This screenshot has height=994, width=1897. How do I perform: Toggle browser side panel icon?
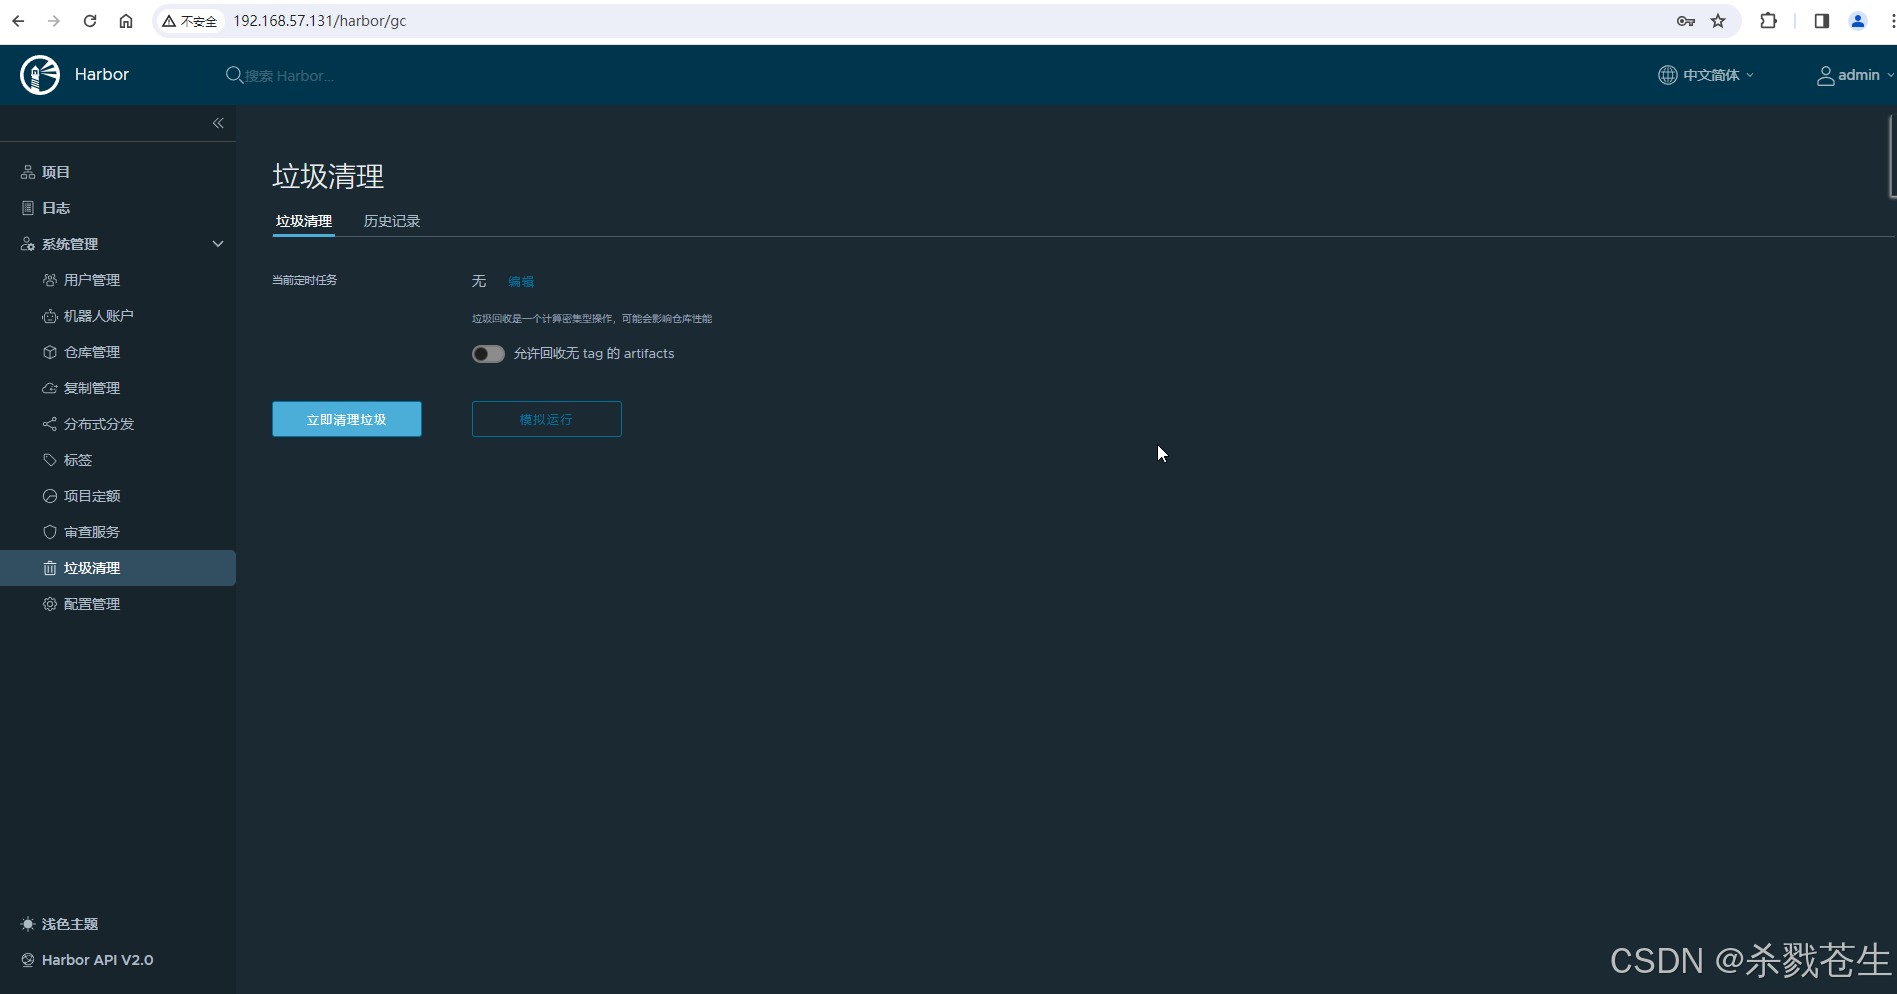click(1821, 21)
